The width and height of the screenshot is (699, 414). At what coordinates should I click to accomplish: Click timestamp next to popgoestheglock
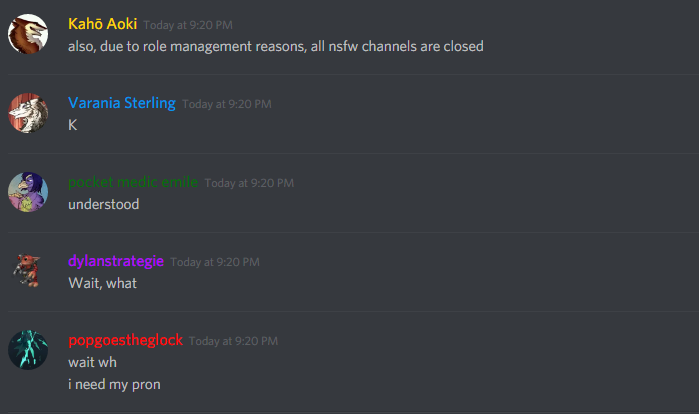233,341
